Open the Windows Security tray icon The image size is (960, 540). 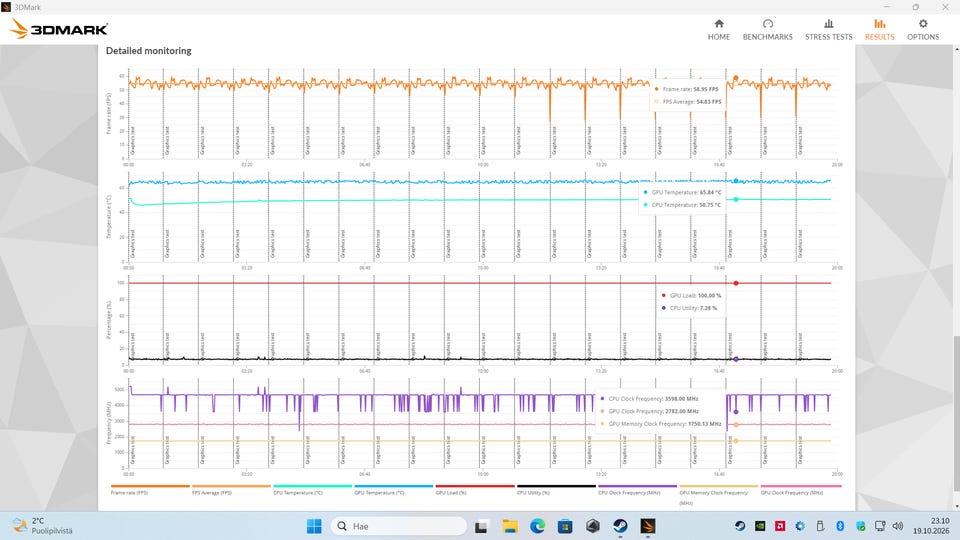(861, 526)
